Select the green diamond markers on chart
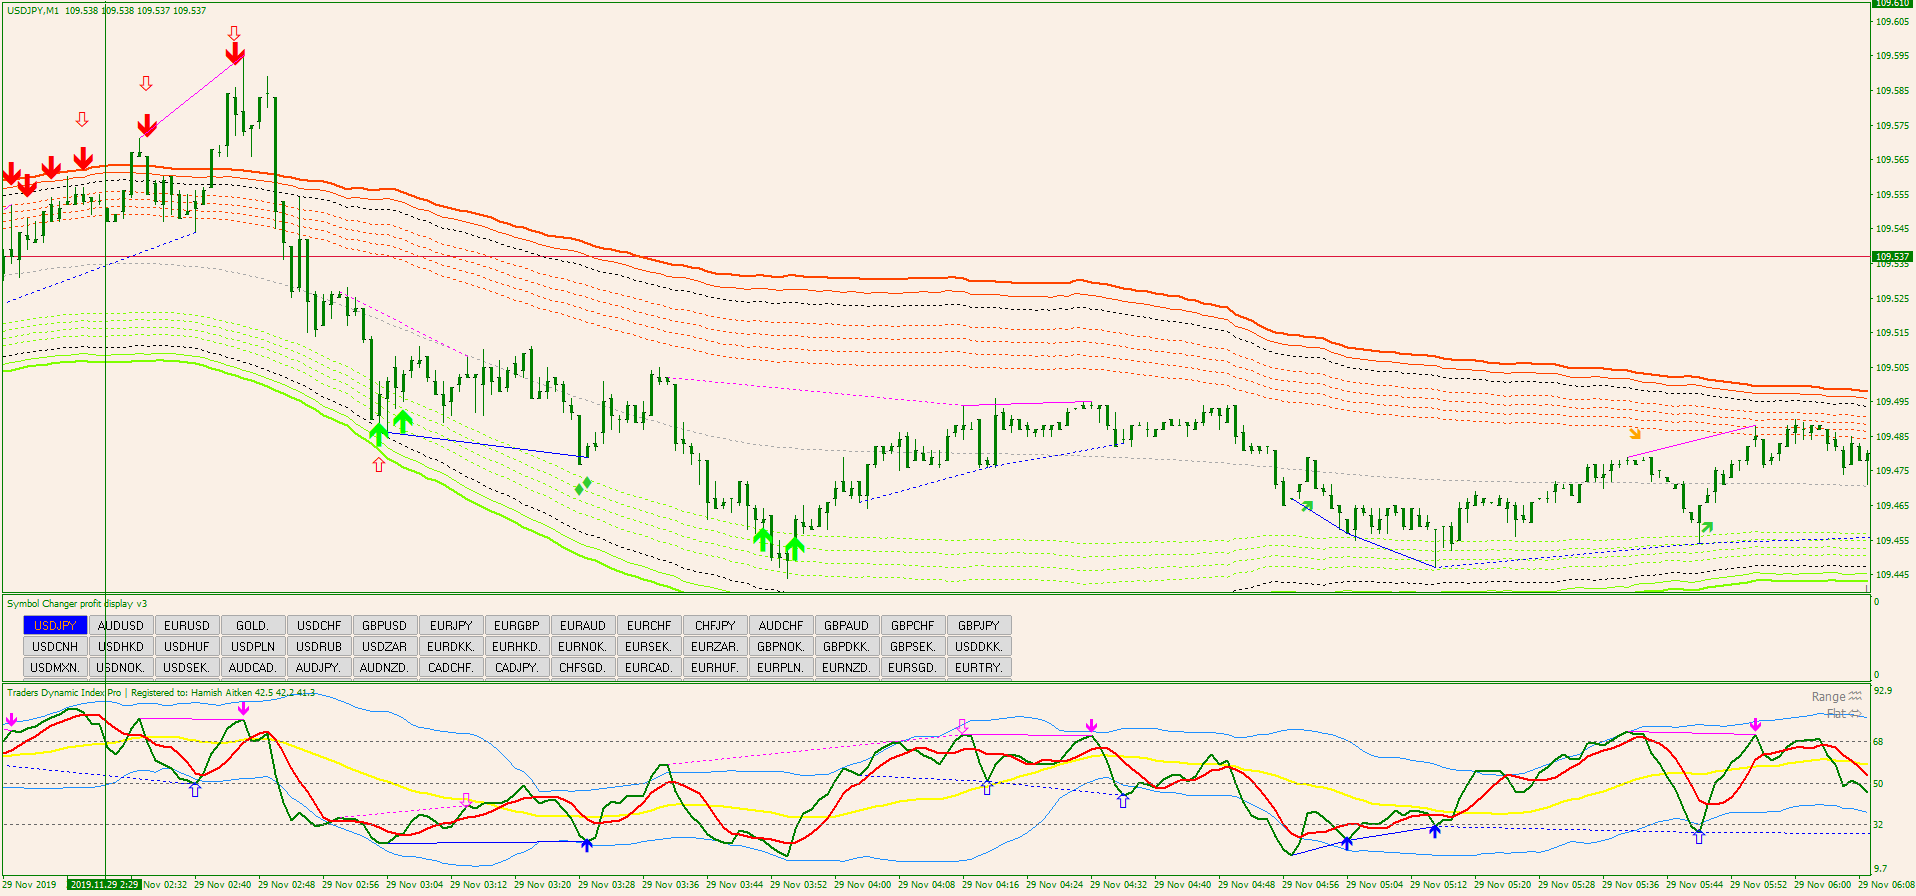1916x896 pixels. [583, 486]
